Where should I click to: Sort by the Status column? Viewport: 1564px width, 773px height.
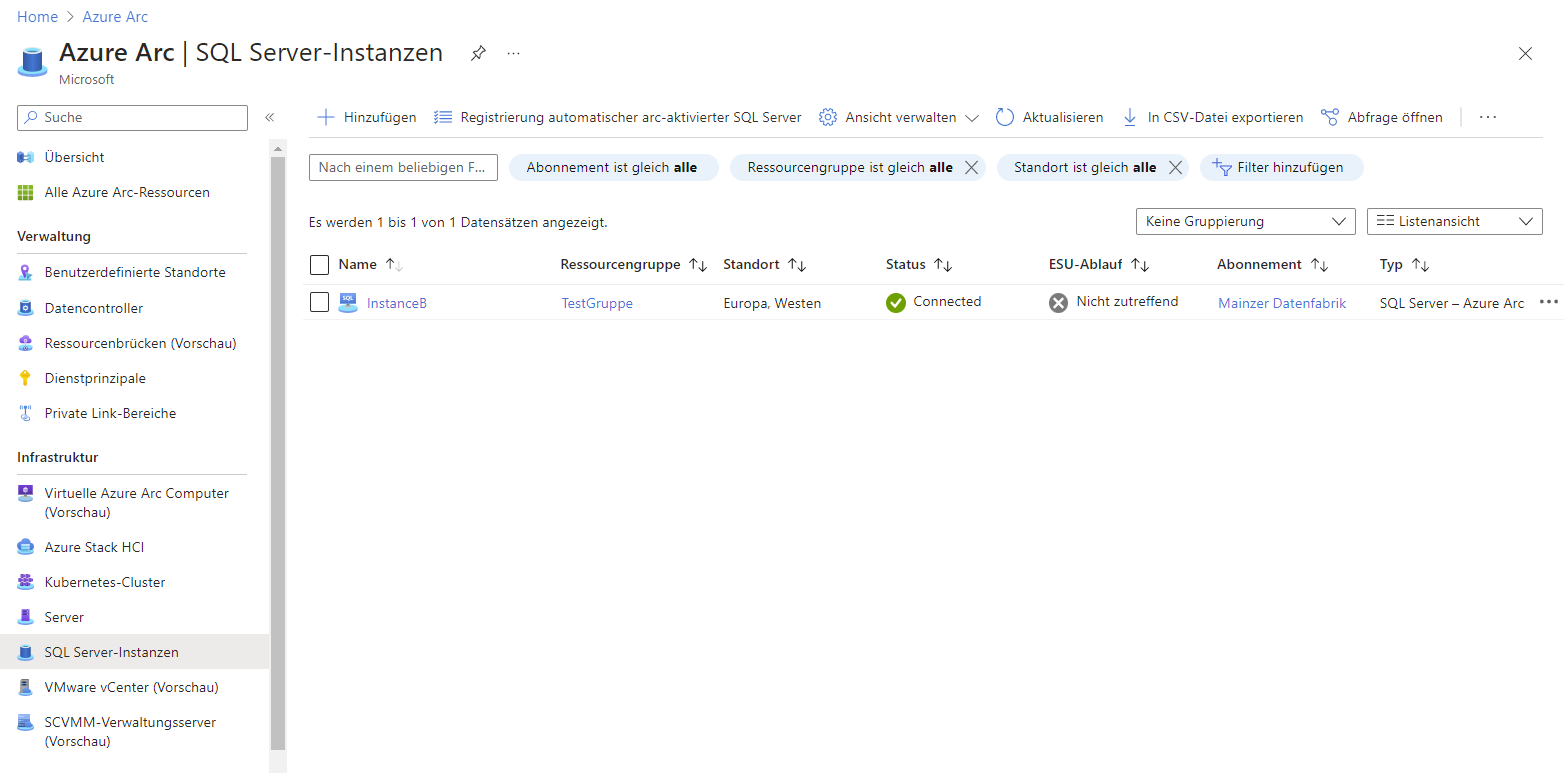918,265
